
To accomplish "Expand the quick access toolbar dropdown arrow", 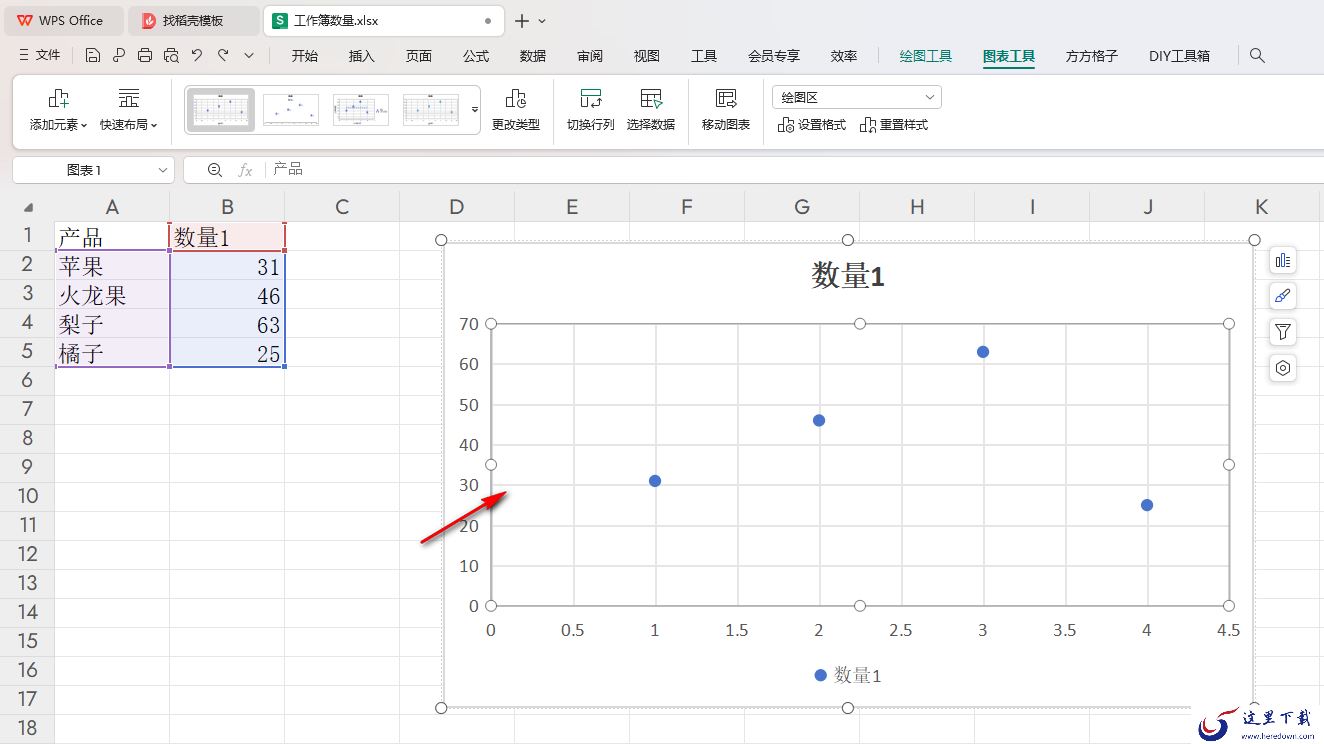I will (249, 56).
